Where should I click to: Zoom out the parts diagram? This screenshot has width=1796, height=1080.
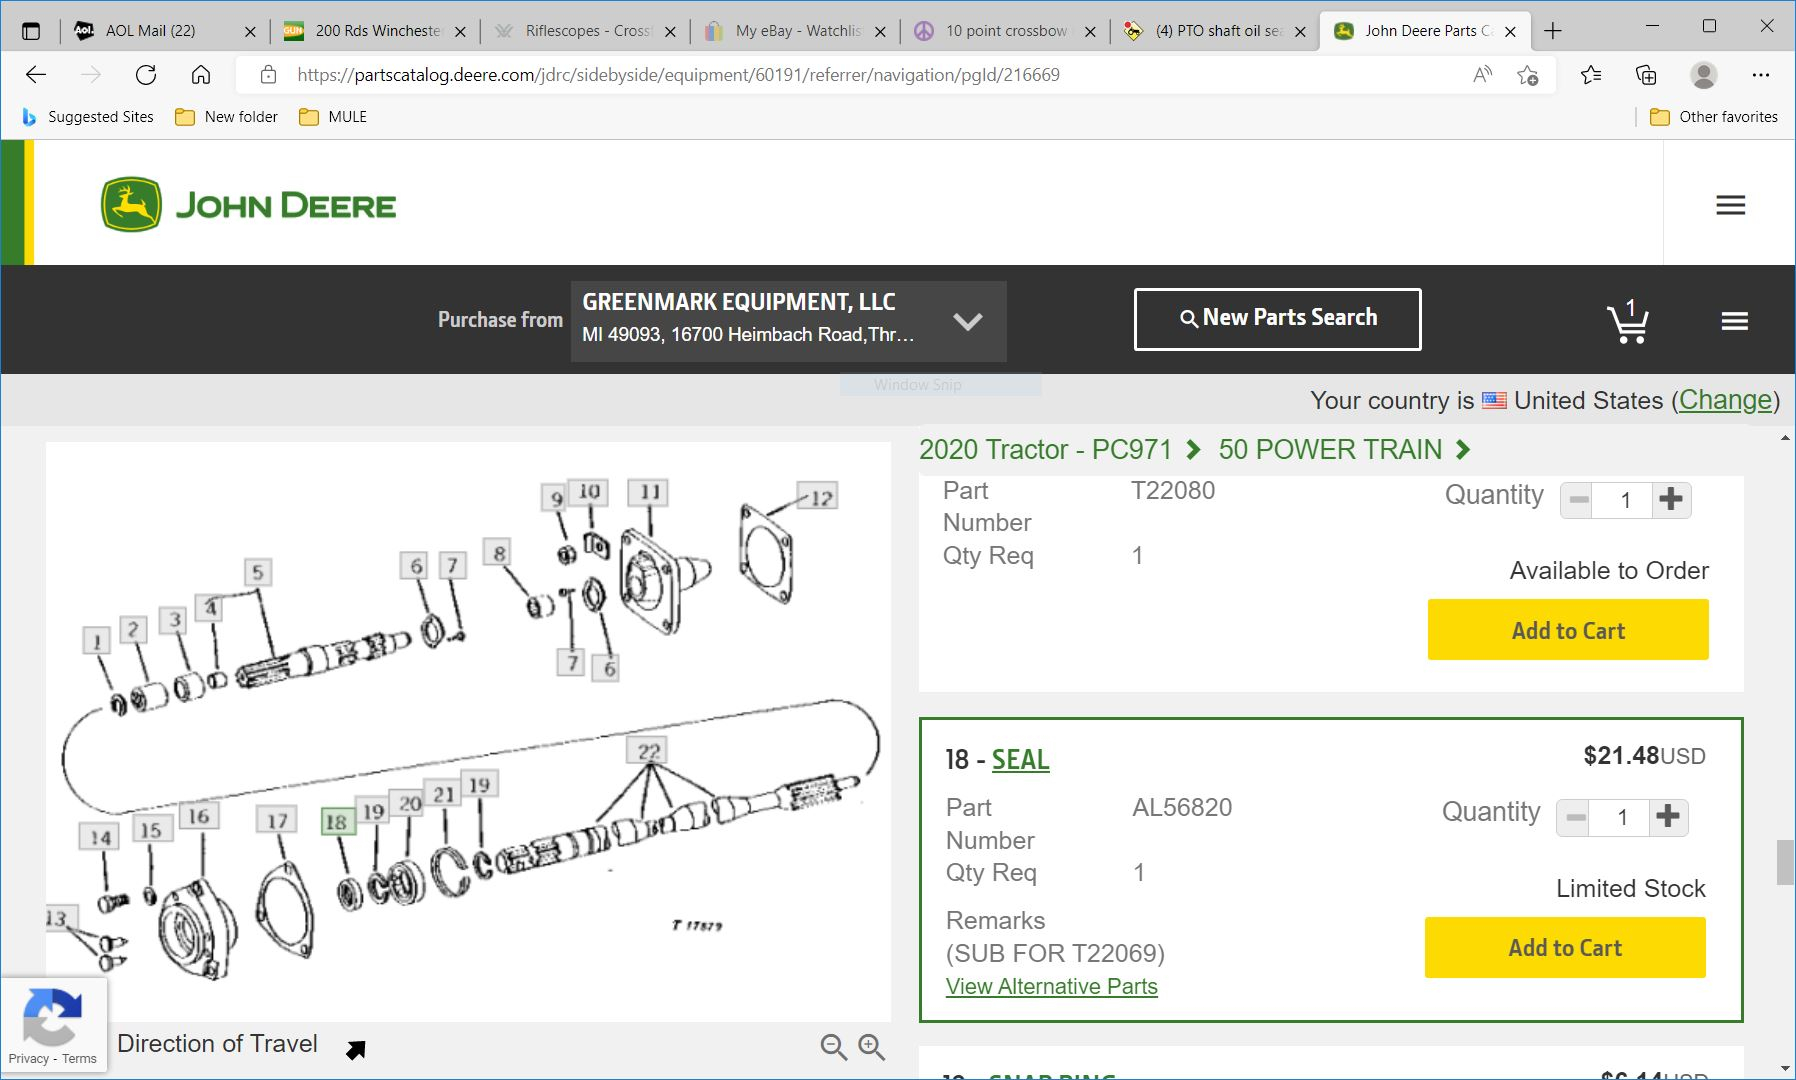pos(833,1047)
